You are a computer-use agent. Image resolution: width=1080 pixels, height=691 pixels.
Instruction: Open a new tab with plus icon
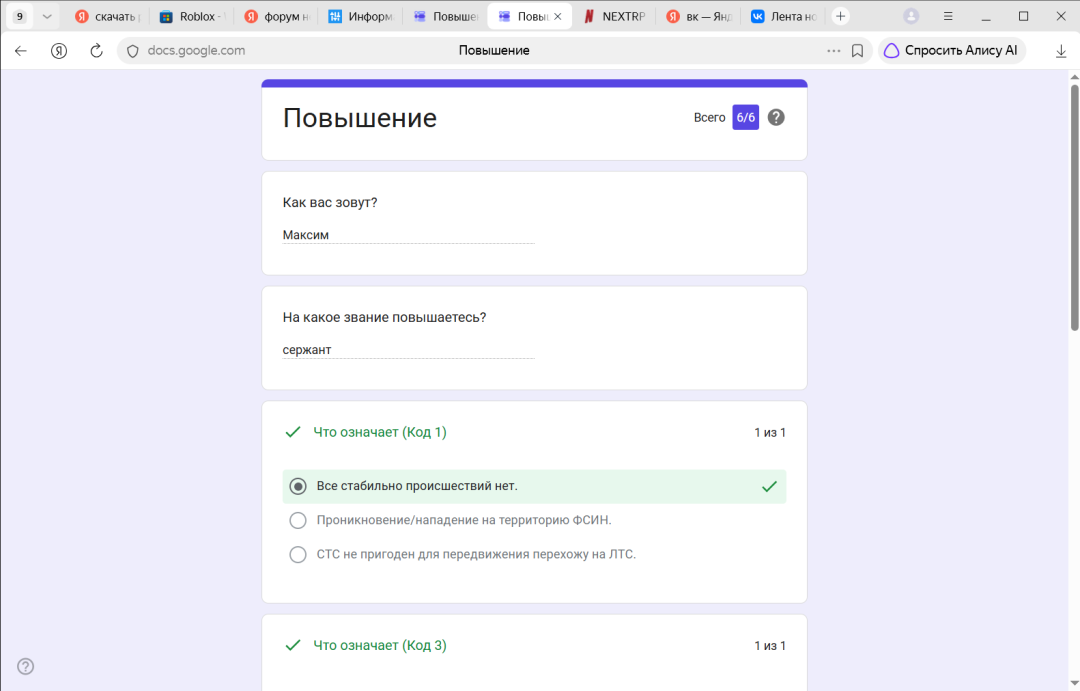[x=840, y=17]
